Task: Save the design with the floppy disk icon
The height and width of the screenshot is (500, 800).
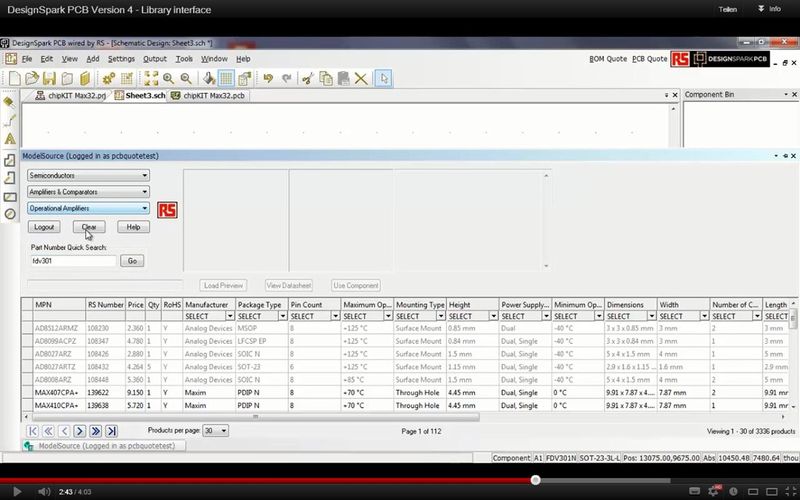Action: (49, 78)
